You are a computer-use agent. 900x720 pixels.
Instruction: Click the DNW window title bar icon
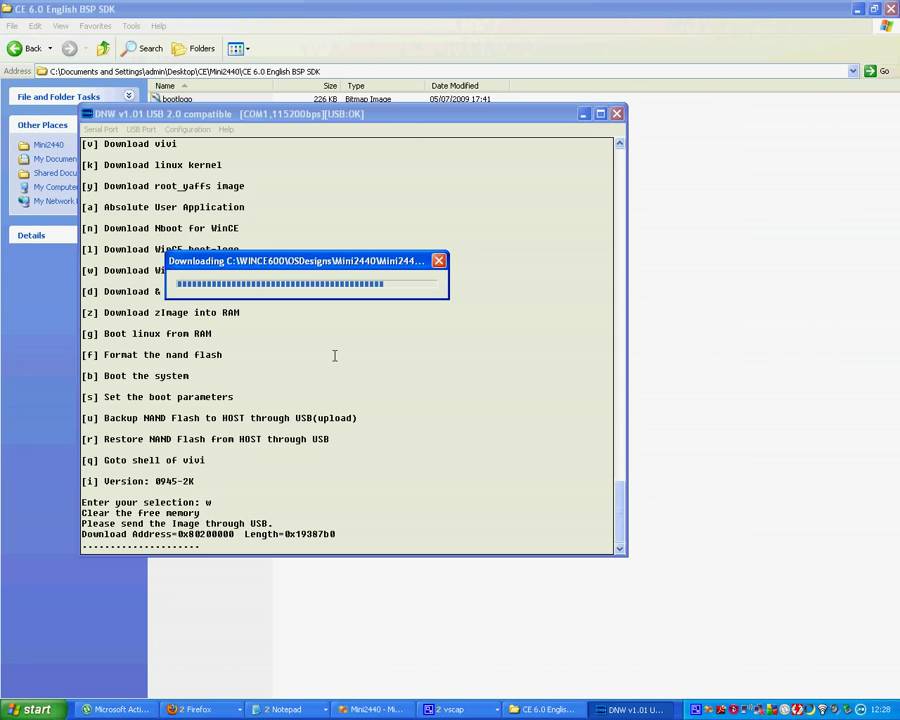coord(87,114)
